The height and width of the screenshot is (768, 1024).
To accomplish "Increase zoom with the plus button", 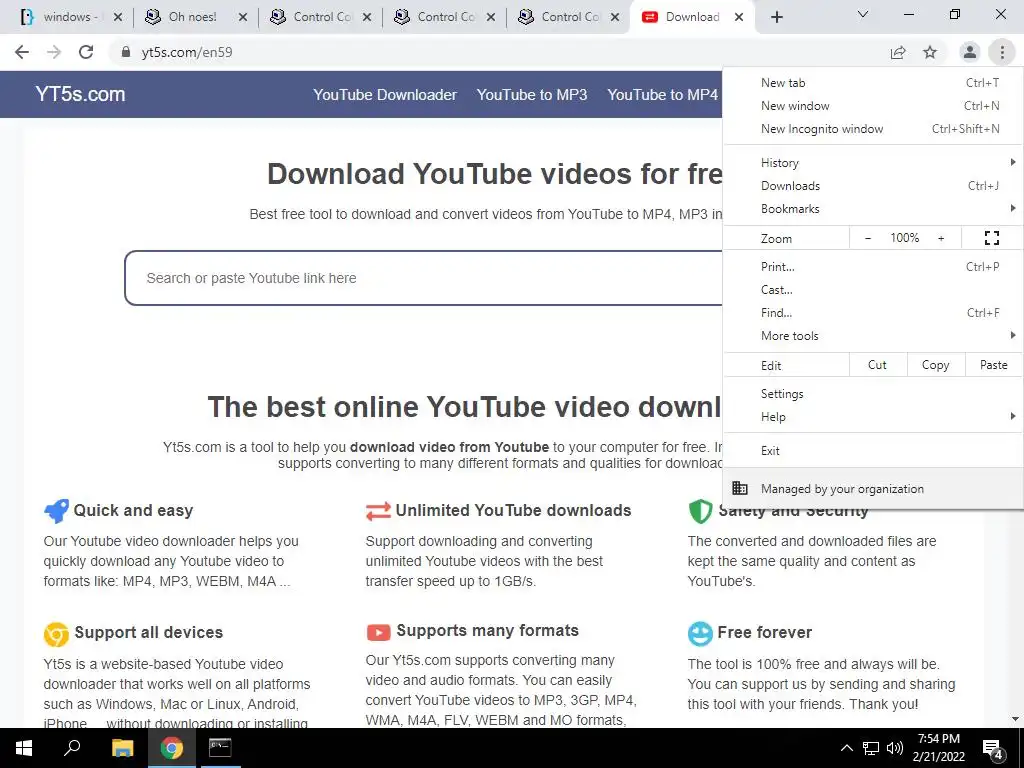I will click(x=941, y=238).
